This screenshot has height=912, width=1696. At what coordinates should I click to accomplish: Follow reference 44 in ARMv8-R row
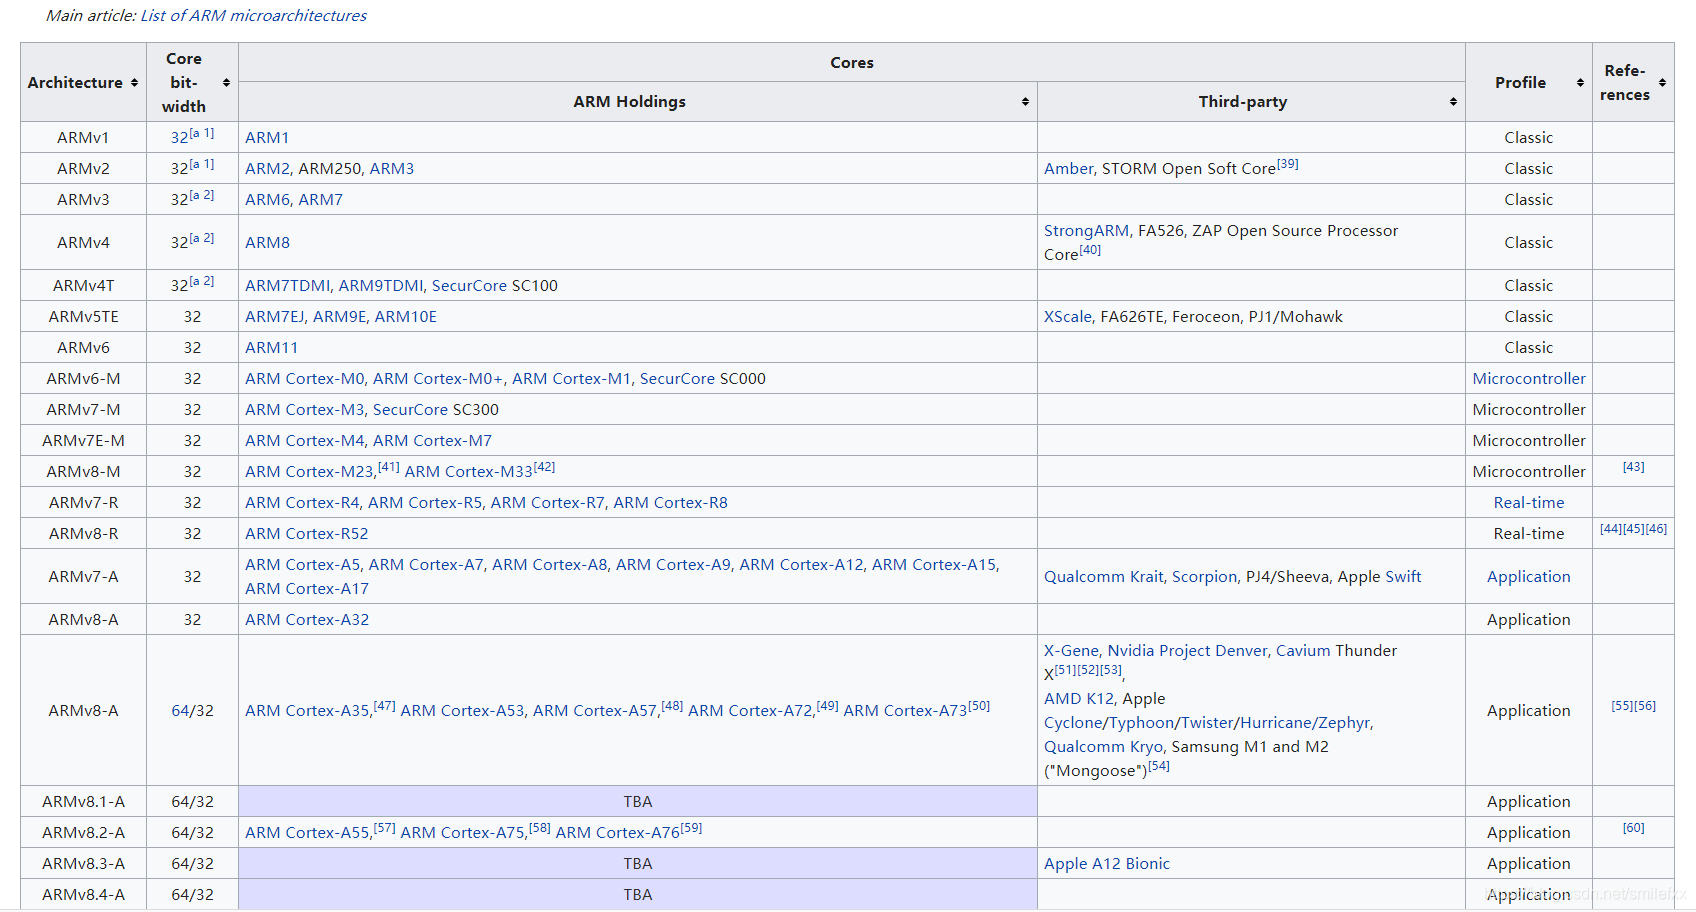1611,529
